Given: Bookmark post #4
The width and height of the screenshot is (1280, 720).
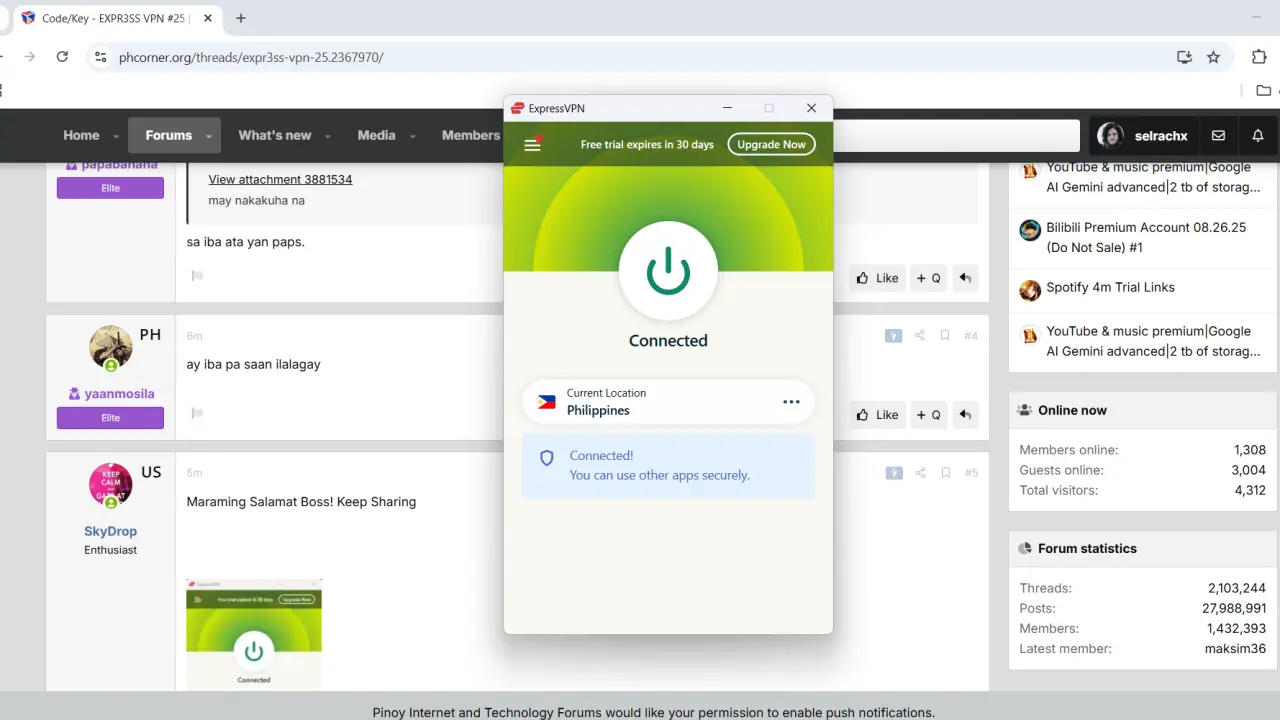Looking at the screenshot, I should tap(945, 336).
